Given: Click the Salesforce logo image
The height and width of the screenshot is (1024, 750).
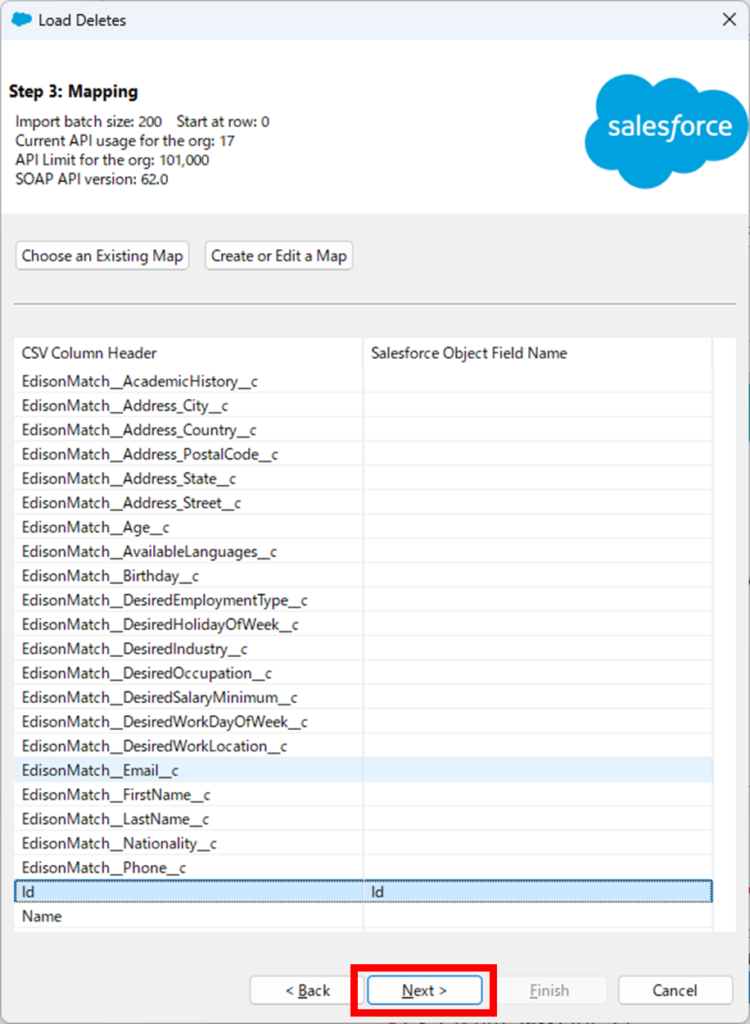Looking at the screenshot, I should 669,130.
